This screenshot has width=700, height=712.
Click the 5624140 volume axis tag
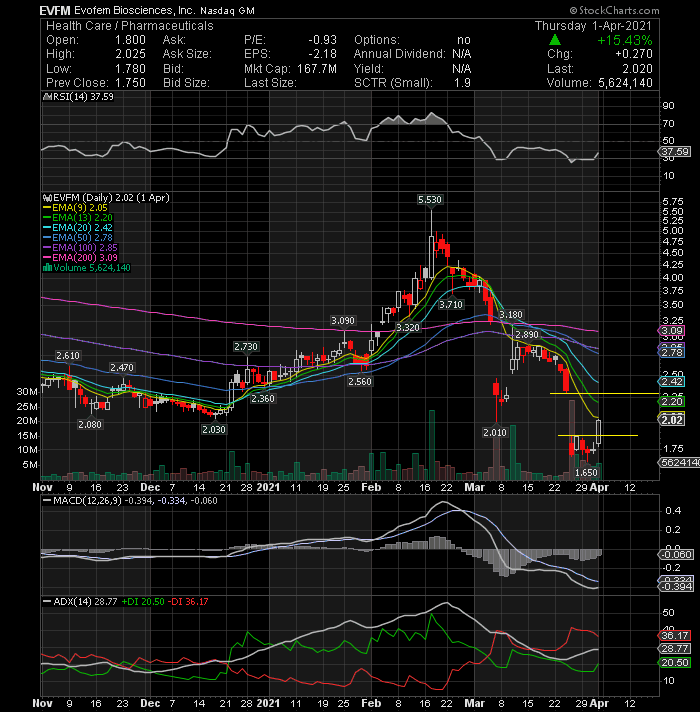tap(680, 463)
